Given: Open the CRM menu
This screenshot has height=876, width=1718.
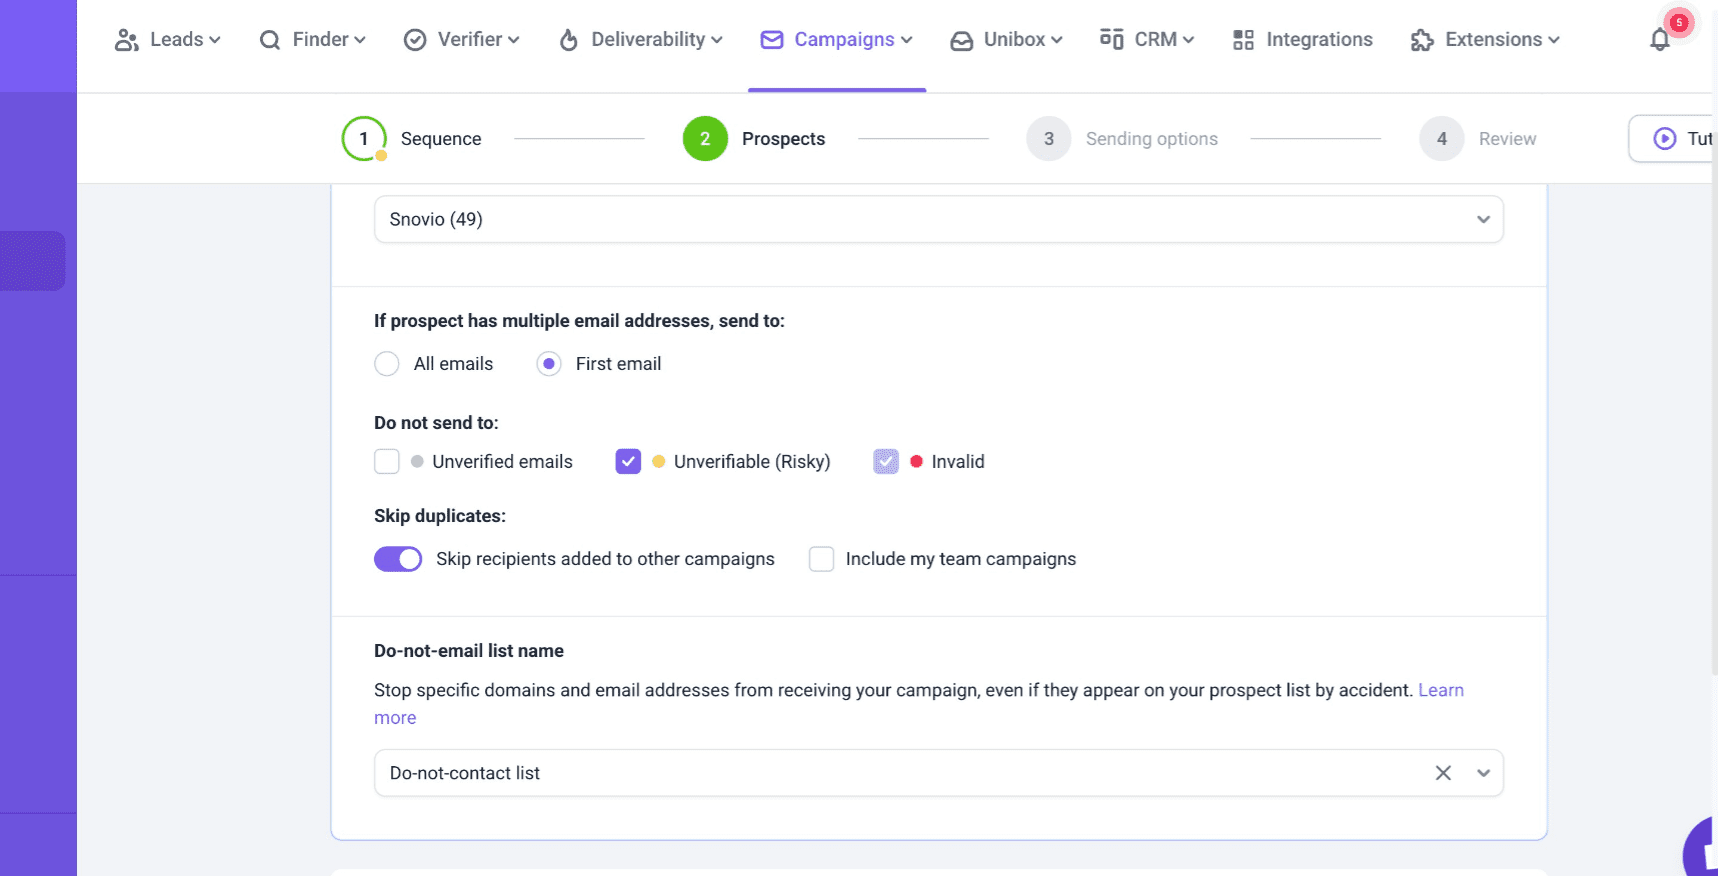Looking at the screenshot, I should pyautogui.click(x=1146, y=40).
